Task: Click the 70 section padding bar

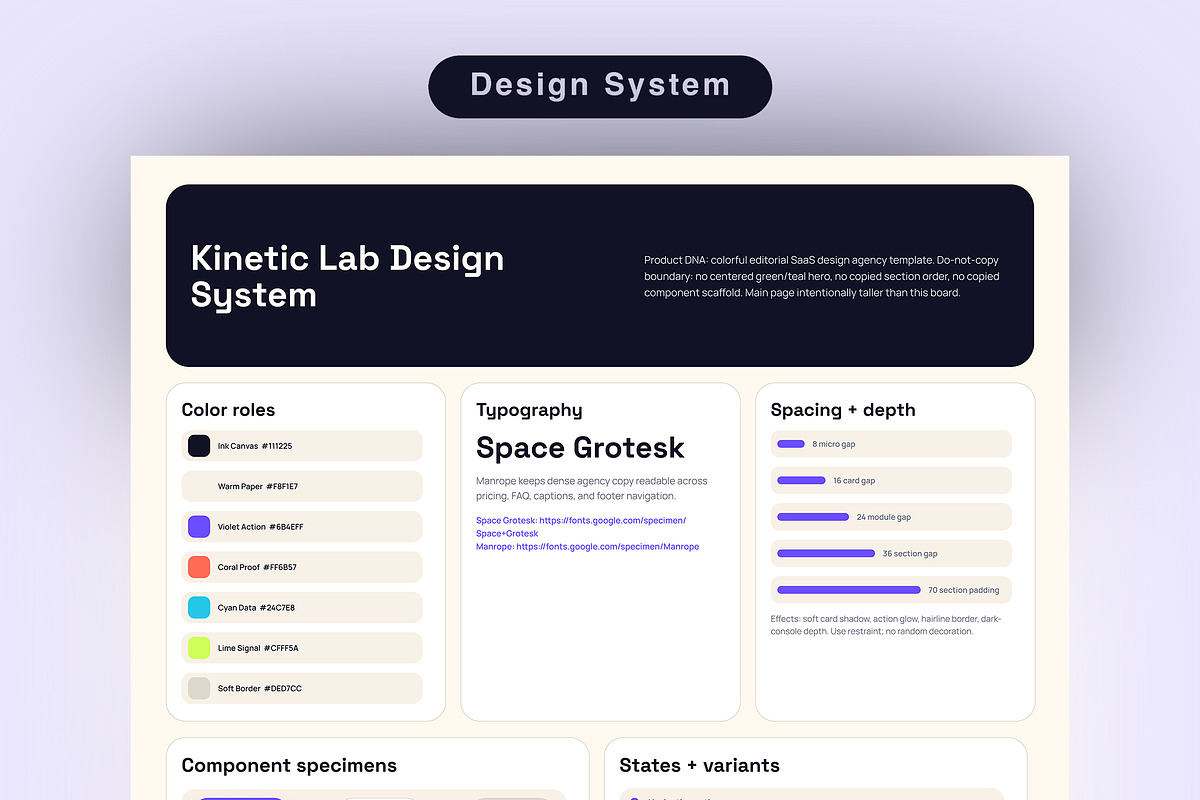Action: 849,590
